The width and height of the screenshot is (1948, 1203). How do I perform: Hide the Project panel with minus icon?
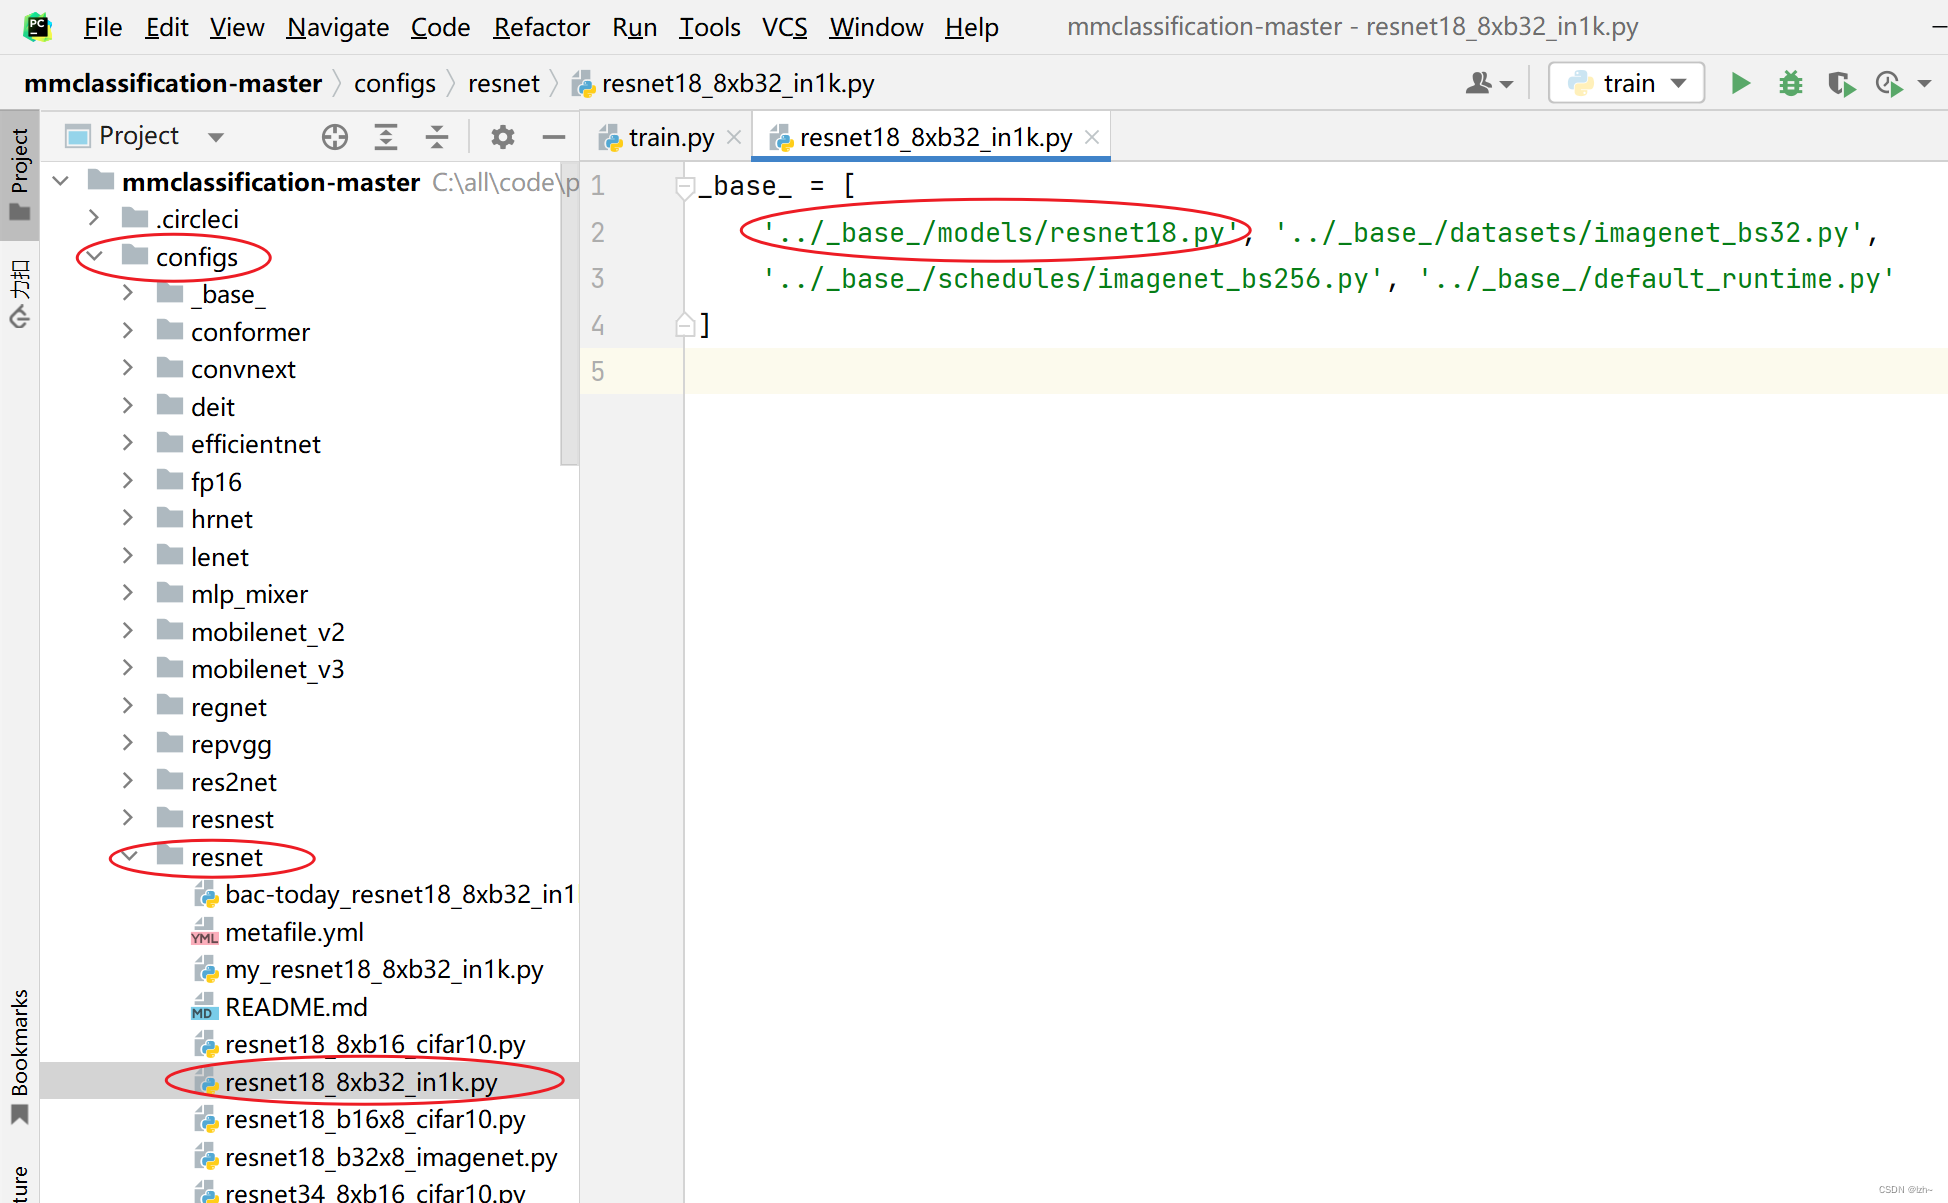553,137
